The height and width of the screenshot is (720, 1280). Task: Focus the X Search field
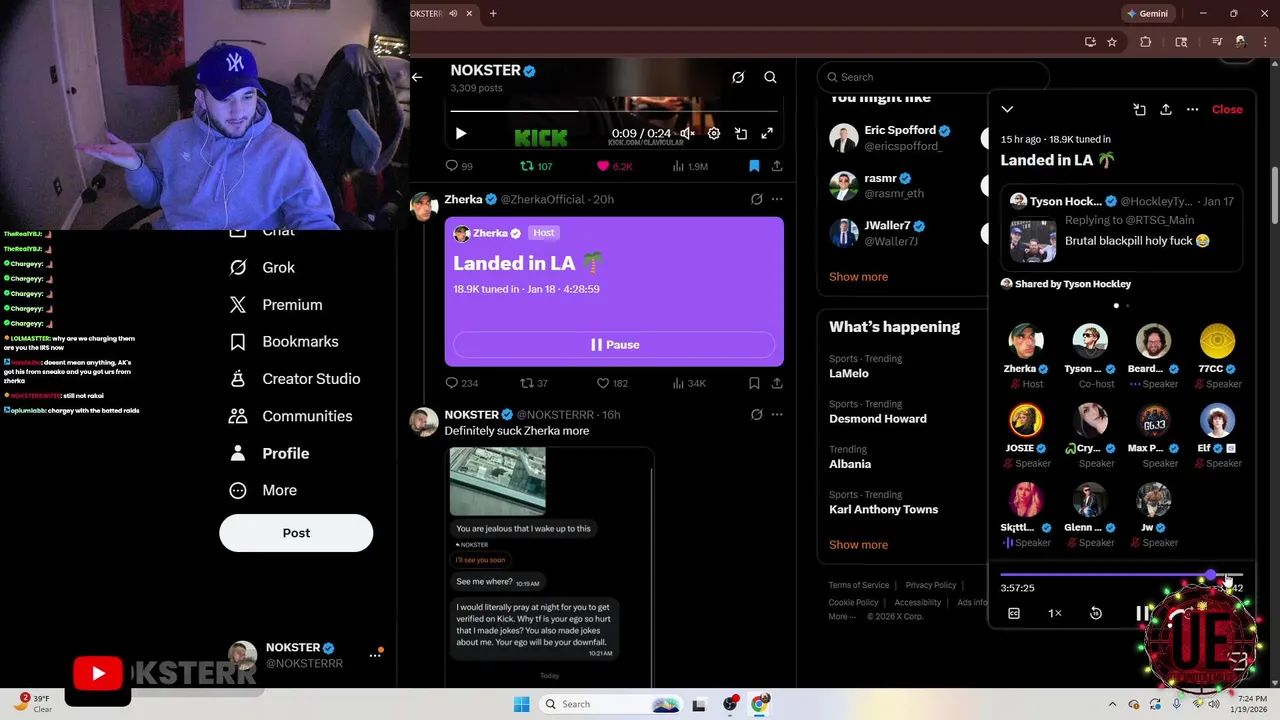click(x=933, y=77)
